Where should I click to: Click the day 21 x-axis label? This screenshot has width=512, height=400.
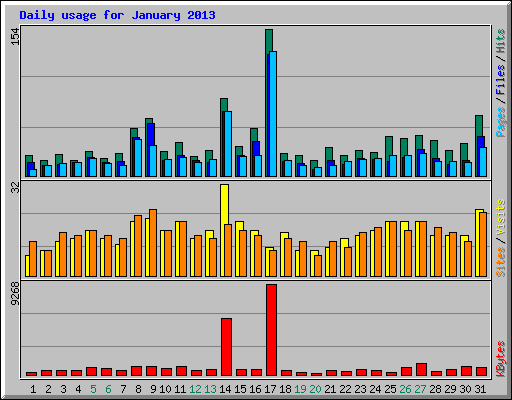pyautogui.click(x=330, y=389)
